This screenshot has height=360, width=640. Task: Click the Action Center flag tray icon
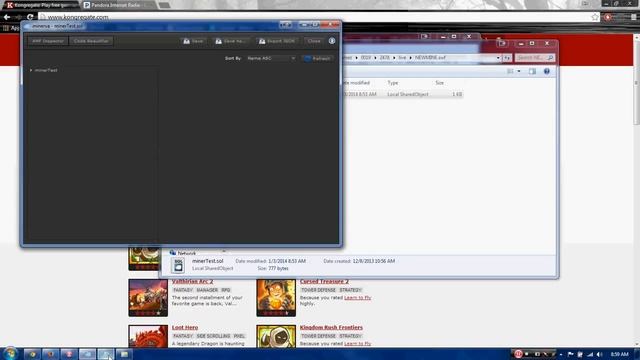571,354
